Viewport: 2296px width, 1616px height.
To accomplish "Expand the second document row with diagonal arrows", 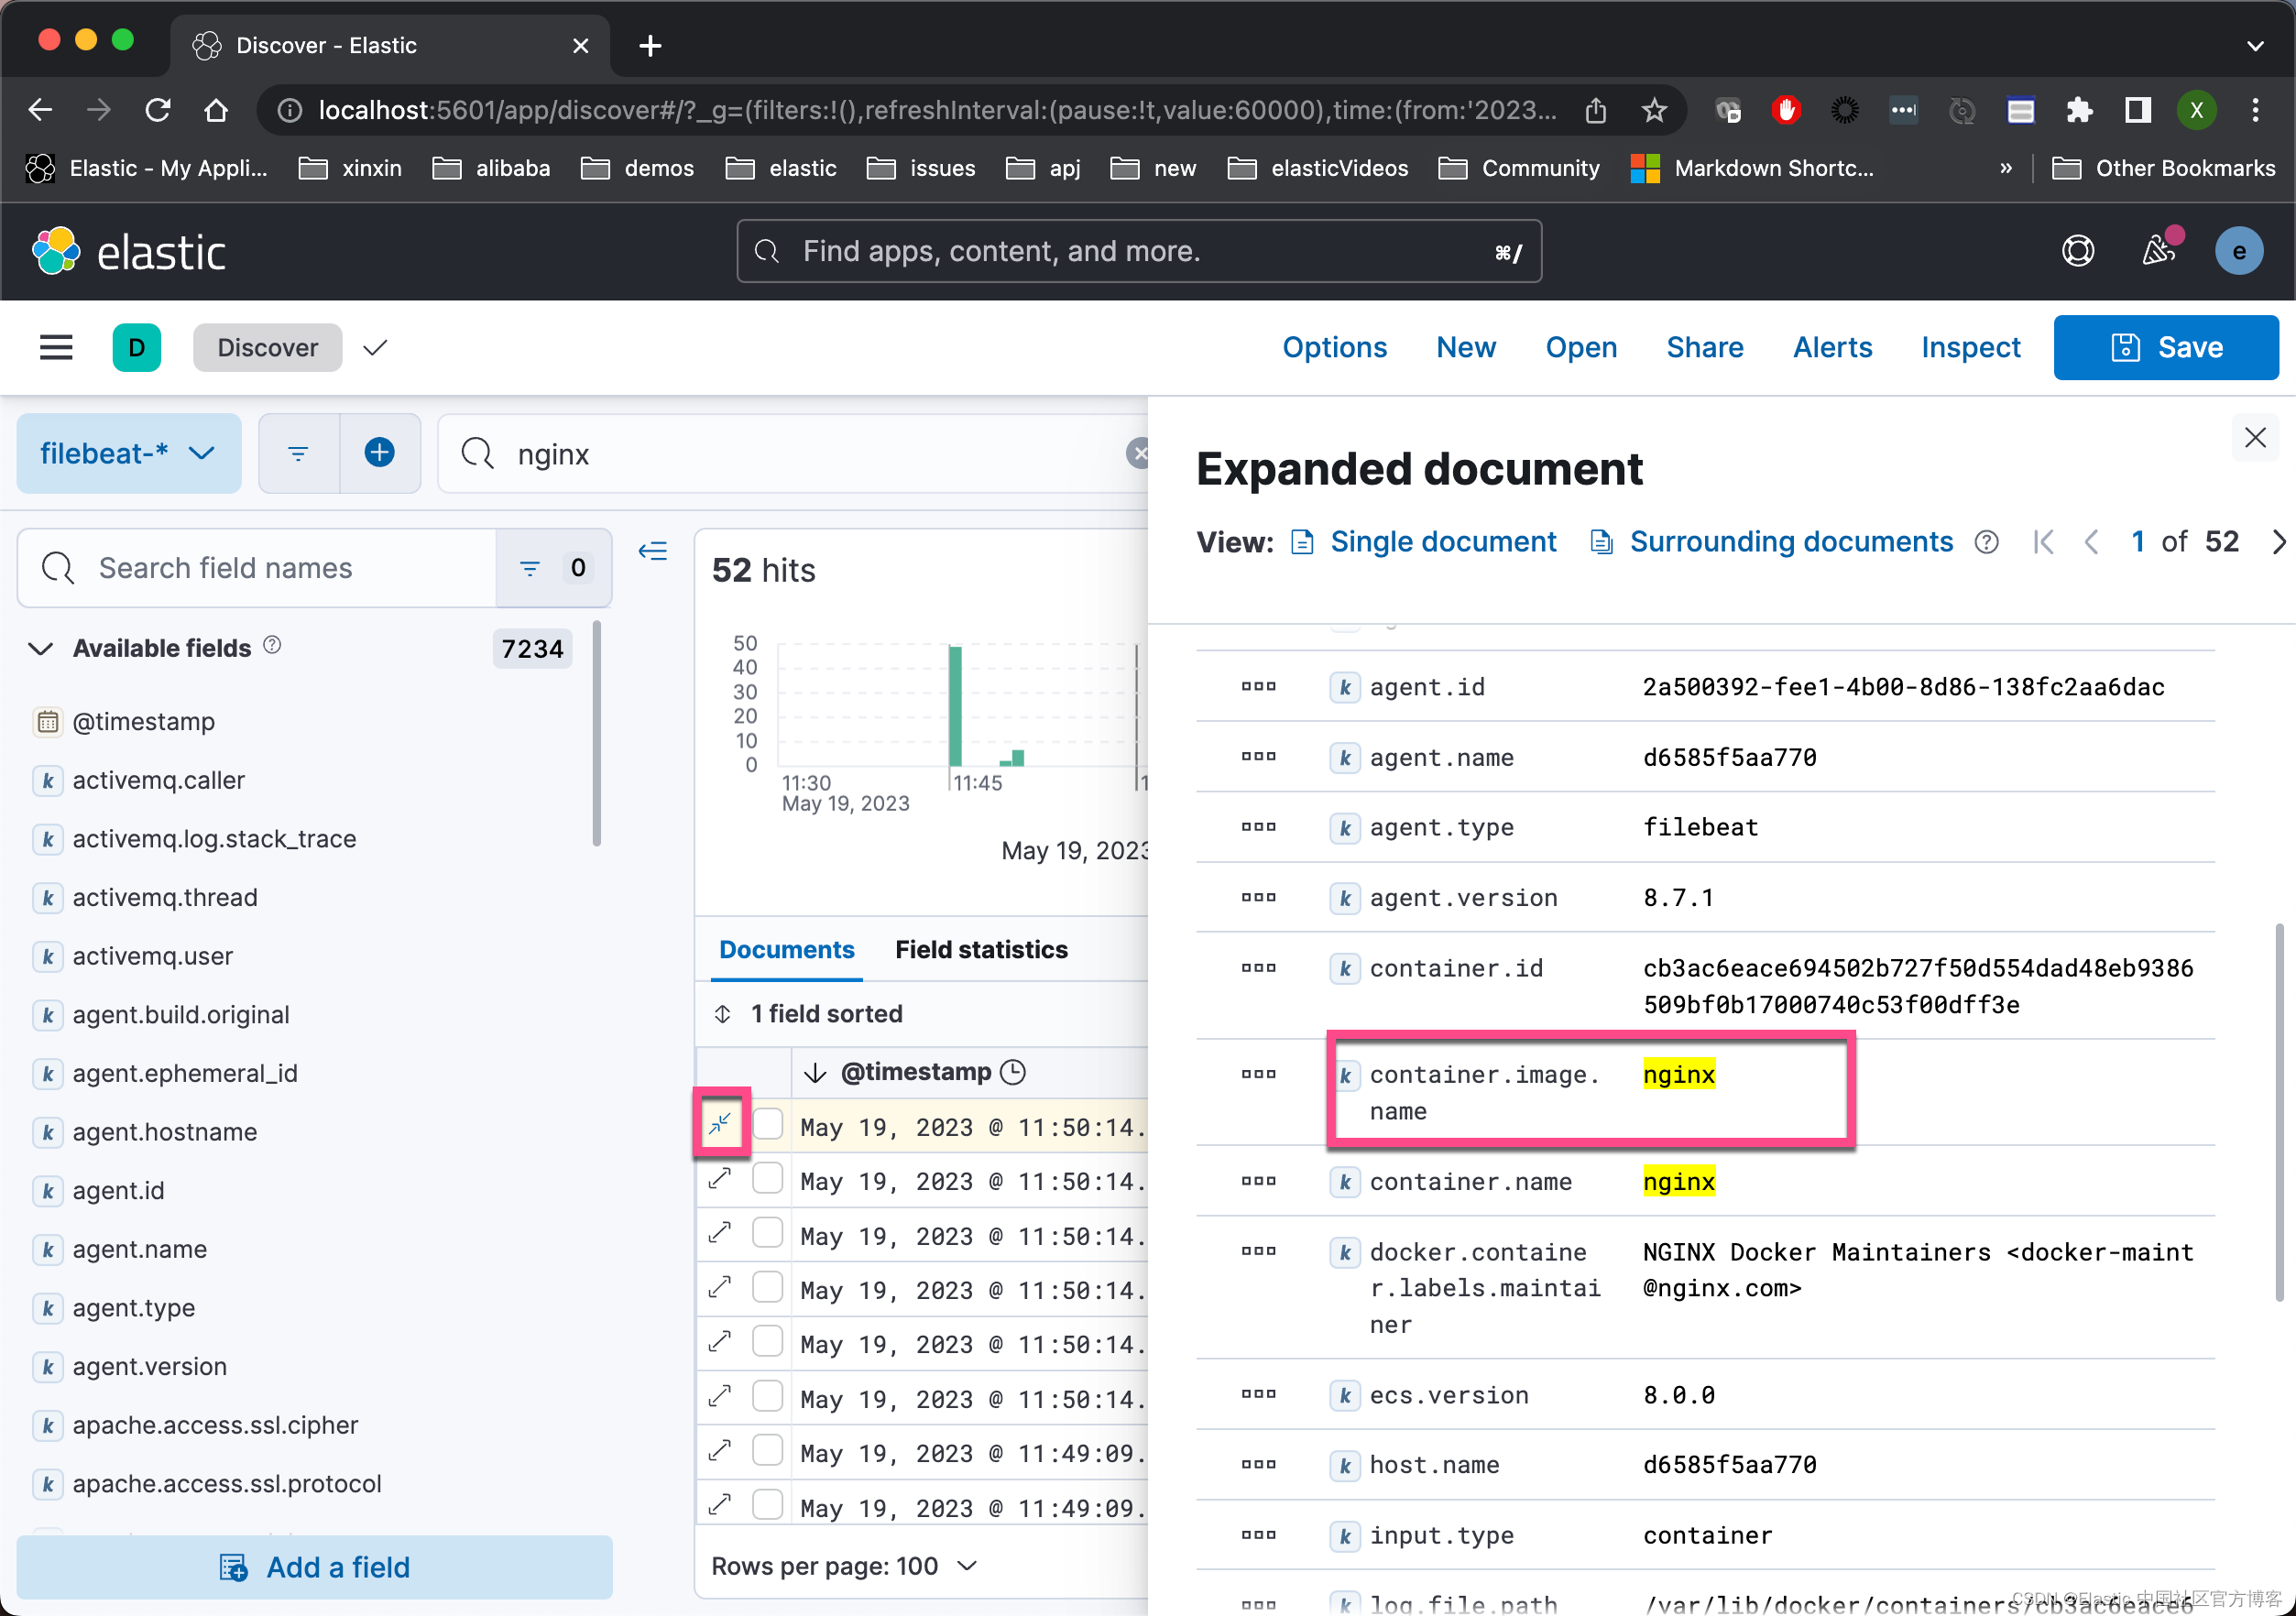I will (x=720, y=1179).
